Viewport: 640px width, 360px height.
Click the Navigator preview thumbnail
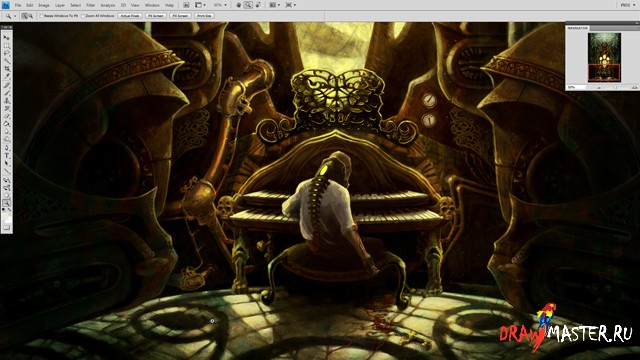(x=604, y=58)
